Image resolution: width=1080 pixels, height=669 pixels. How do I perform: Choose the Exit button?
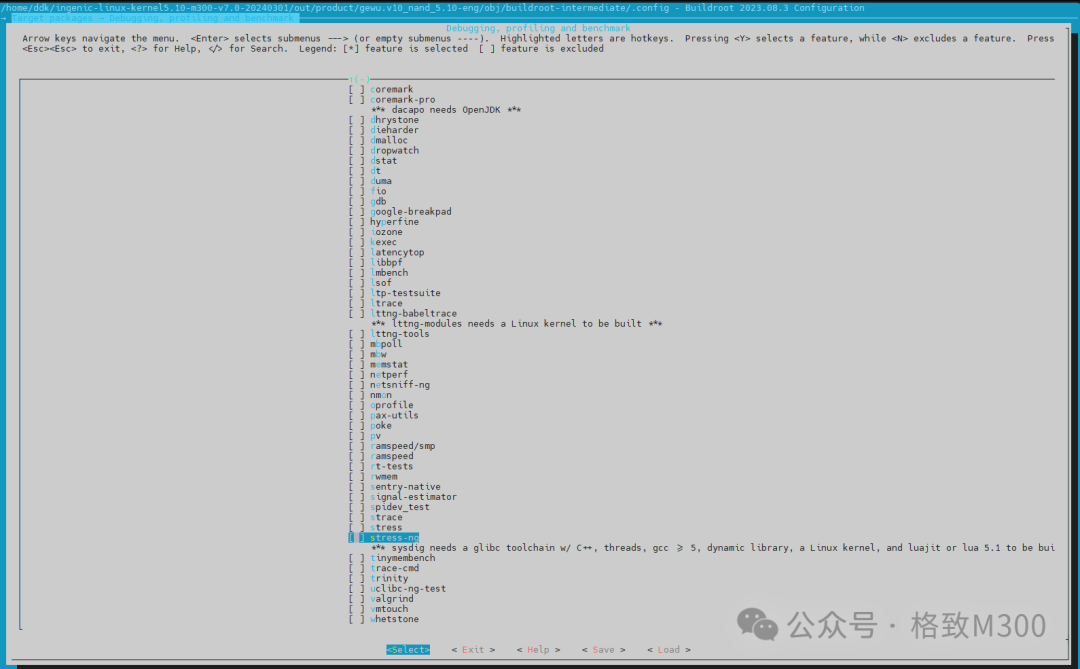pos(473,650)
